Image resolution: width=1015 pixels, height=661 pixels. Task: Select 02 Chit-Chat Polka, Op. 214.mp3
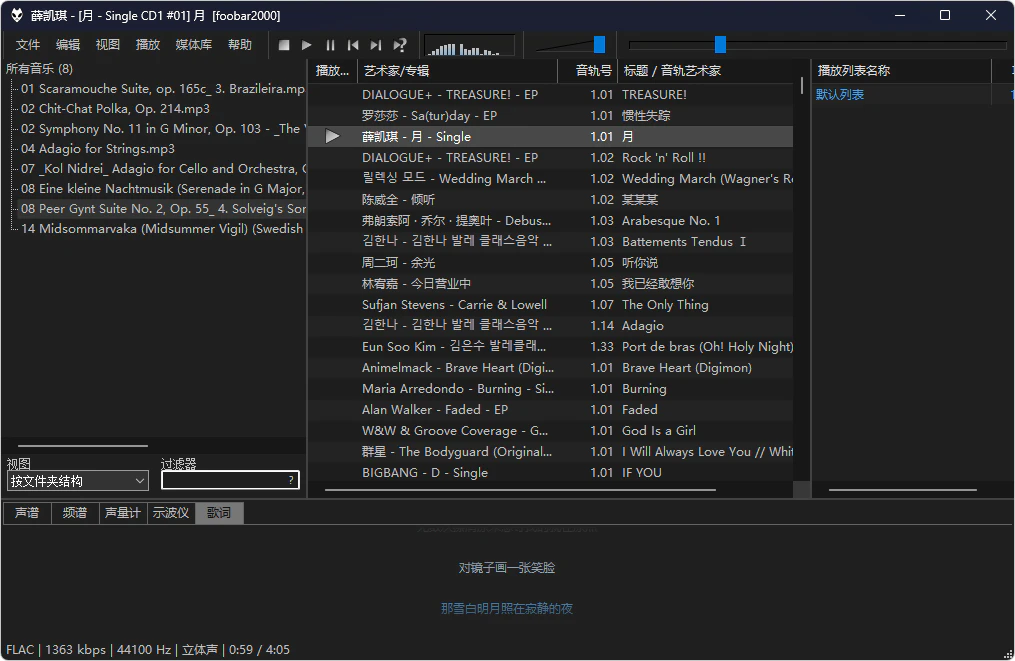(115, 109)
